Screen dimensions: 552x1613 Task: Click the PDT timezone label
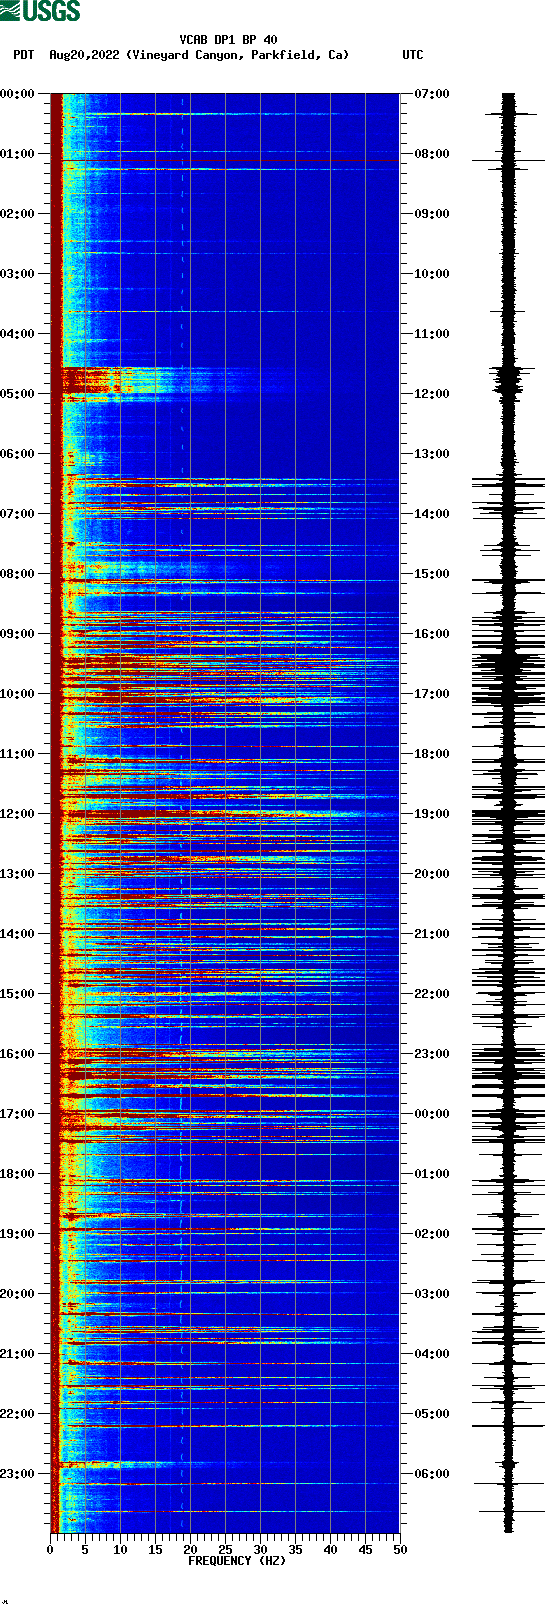click(23, 55)
